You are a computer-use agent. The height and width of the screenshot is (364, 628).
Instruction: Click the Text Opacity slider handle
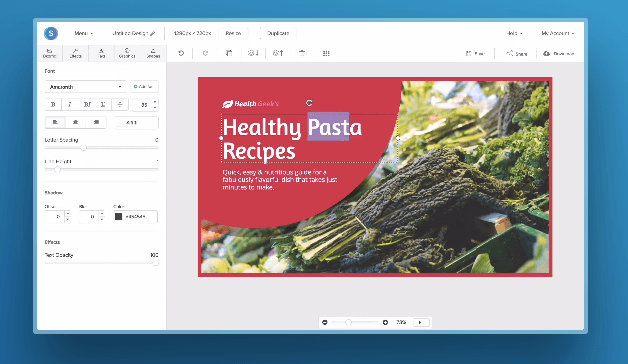coord(155,263)
